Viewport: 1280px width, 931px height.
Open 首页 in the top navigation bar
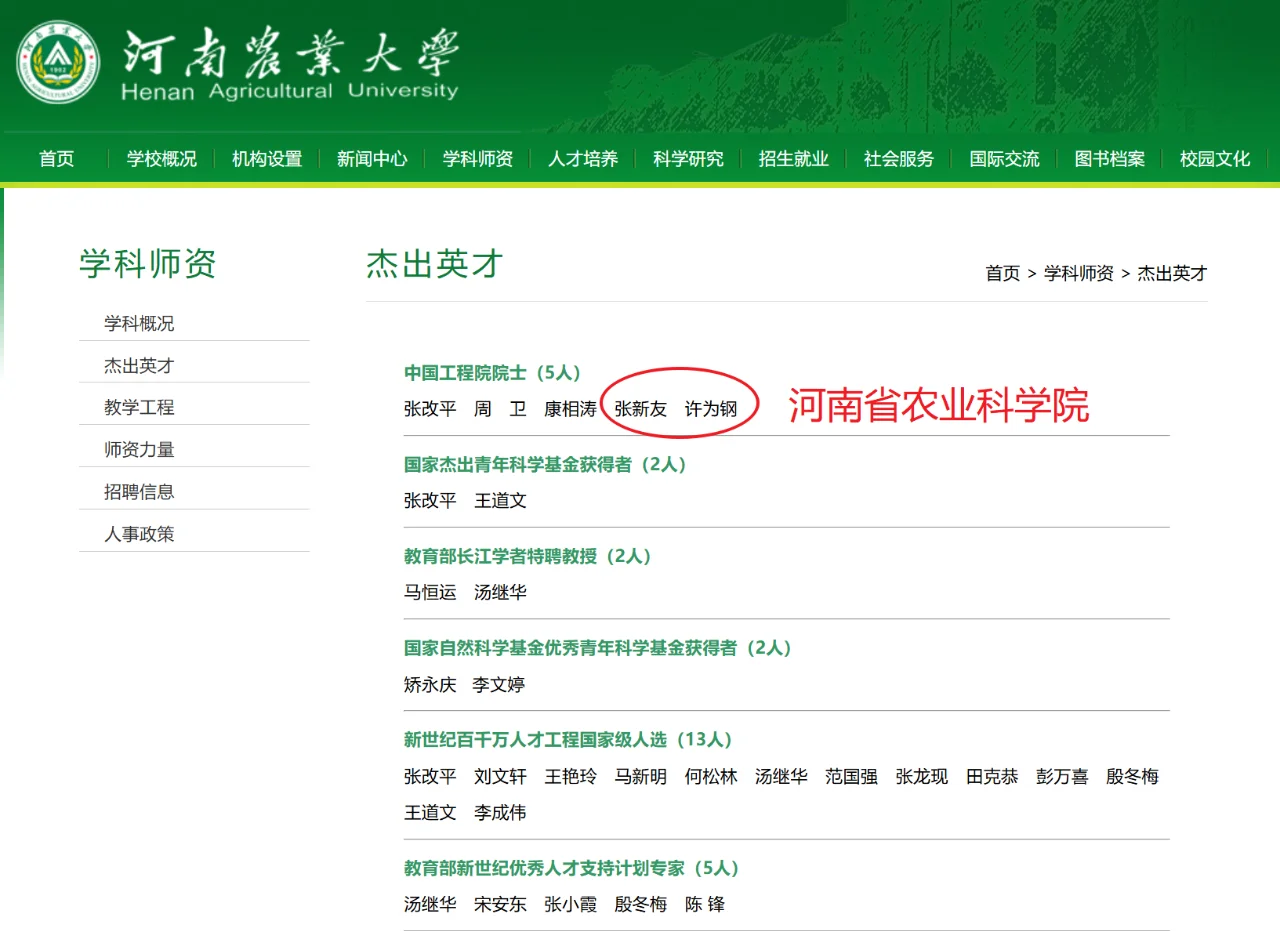(x=57, y=159)
